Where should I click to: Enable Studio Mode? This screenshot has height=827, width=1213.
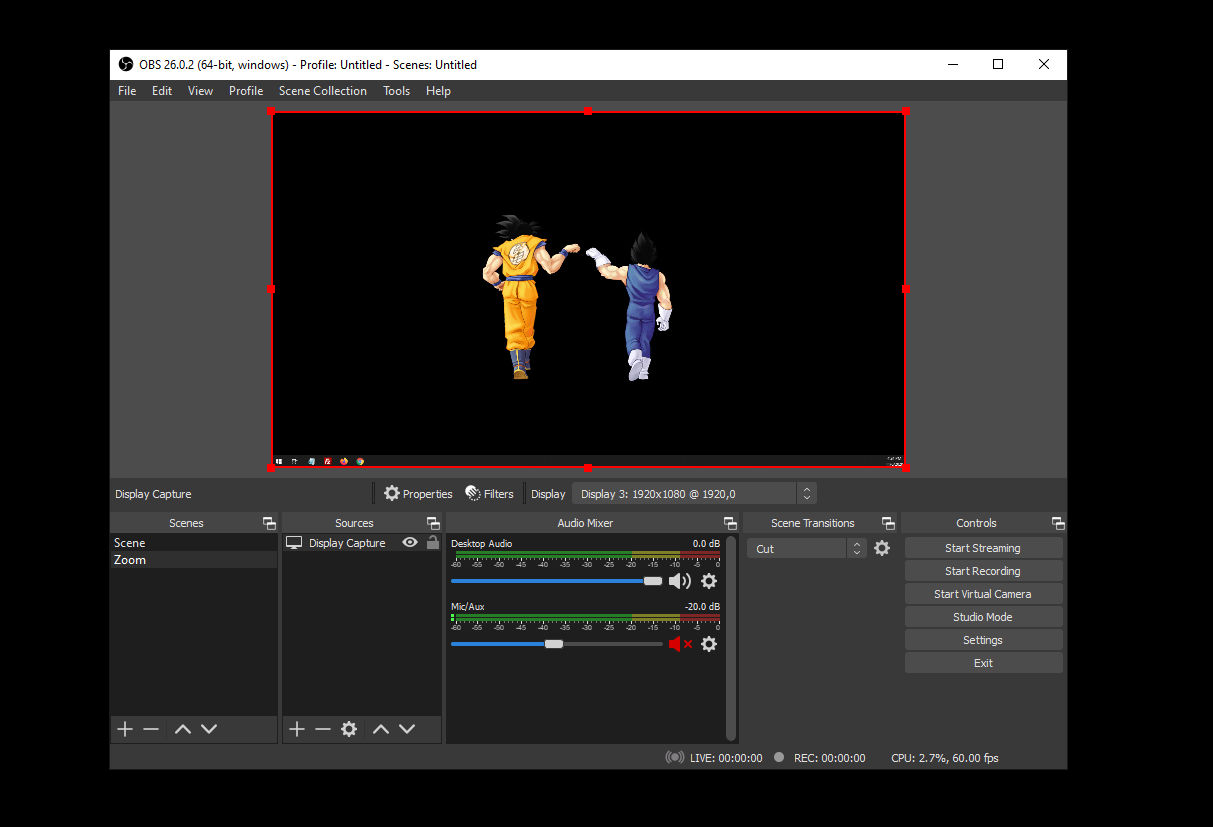983,616
